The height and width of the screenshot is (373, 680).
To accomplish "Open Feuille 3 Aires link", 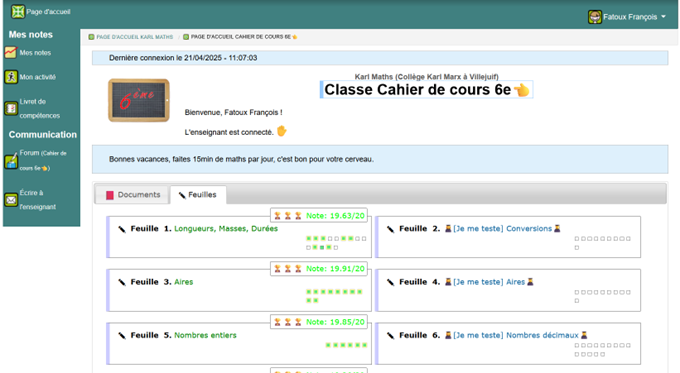I will pos(183,282).
